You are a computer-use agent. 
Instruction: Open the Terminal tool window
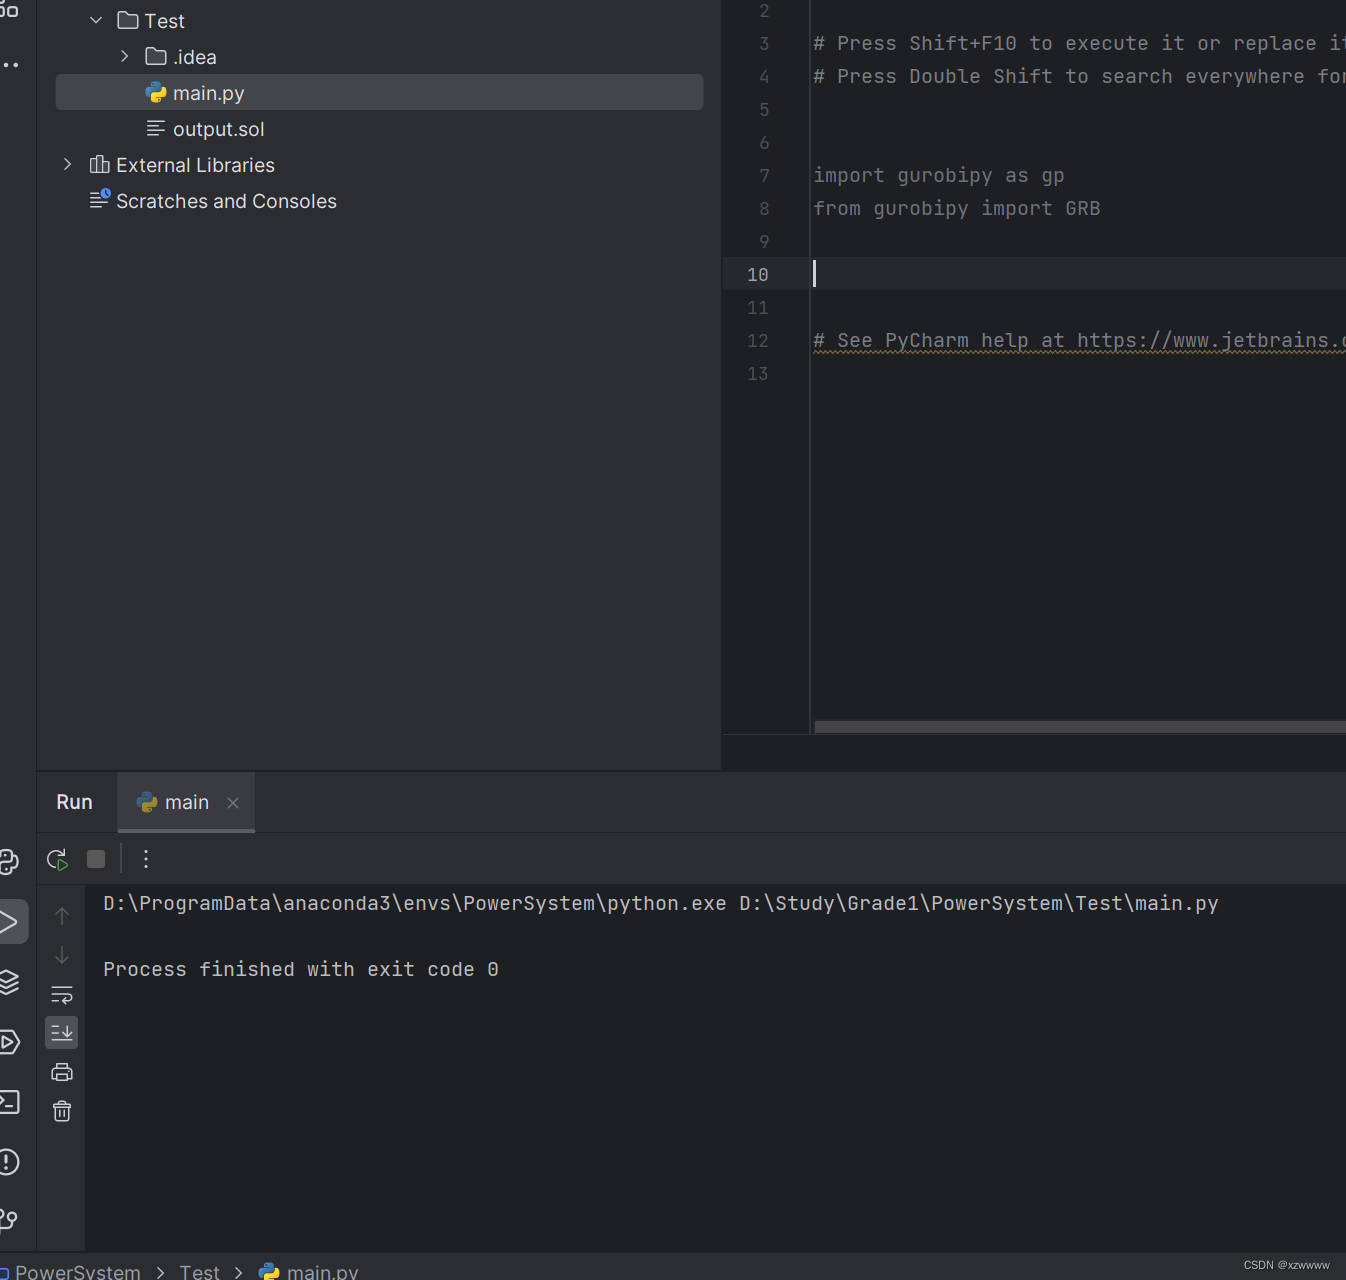(x=11, y=1101)
